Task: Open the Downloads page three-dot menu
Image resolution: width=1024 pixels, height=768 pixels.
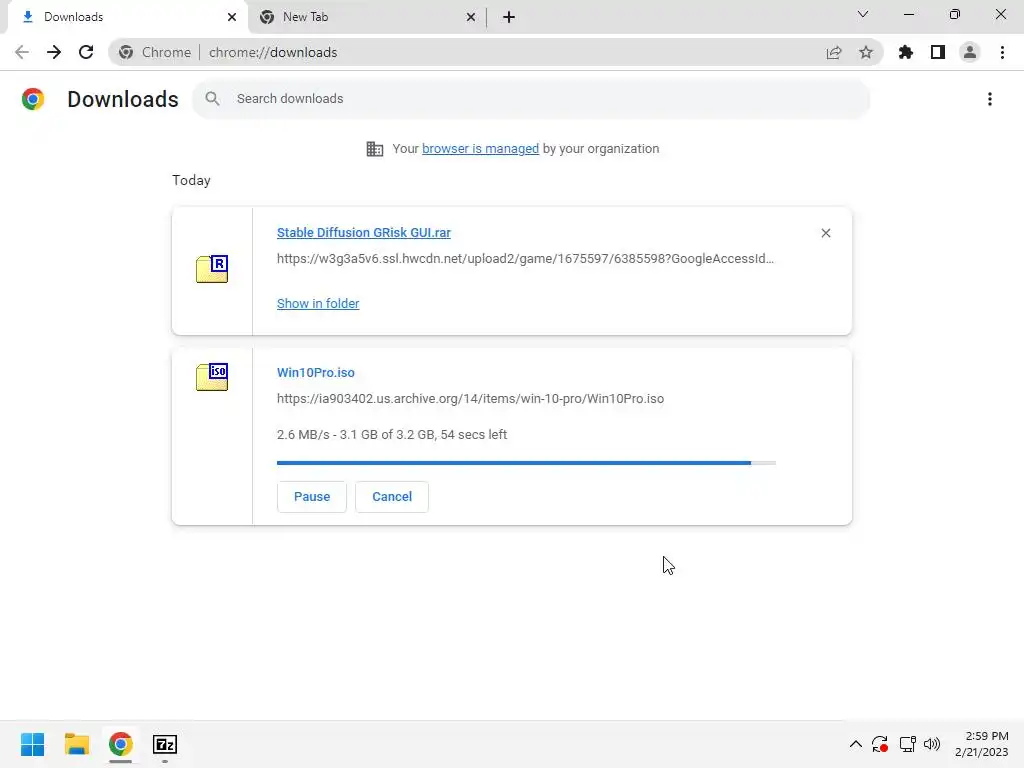Action: [x=989, y=99]
